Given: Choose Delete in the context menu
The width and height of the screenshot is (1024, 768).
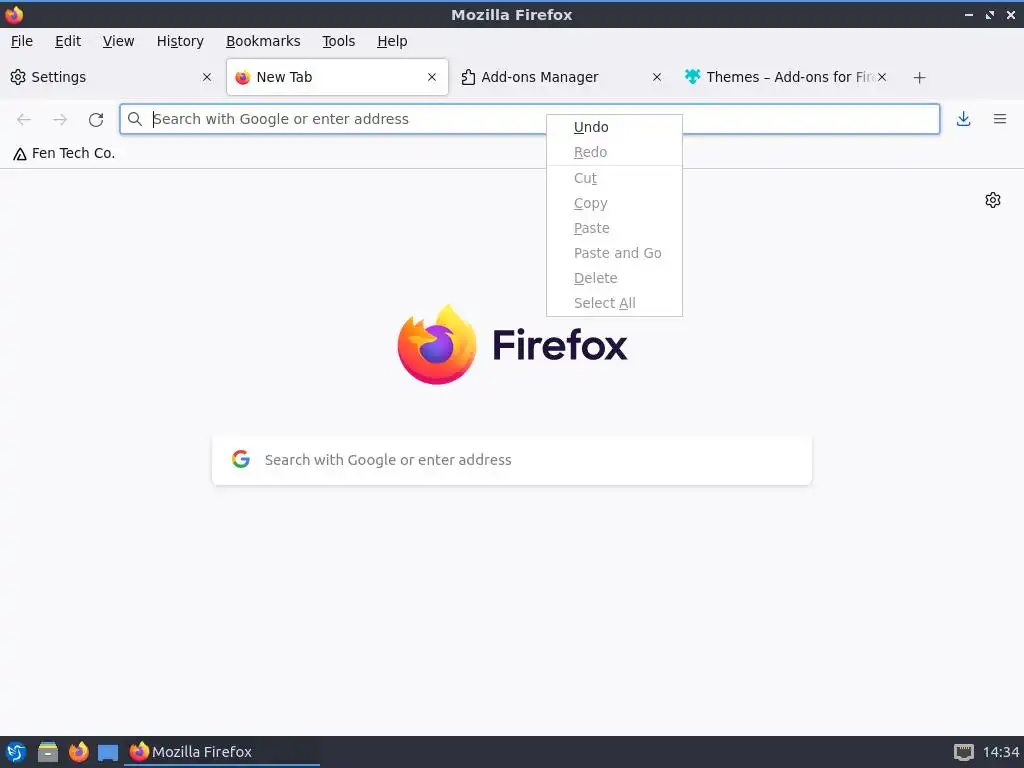Looking at the screenshot, I should (x=615, y=278).
